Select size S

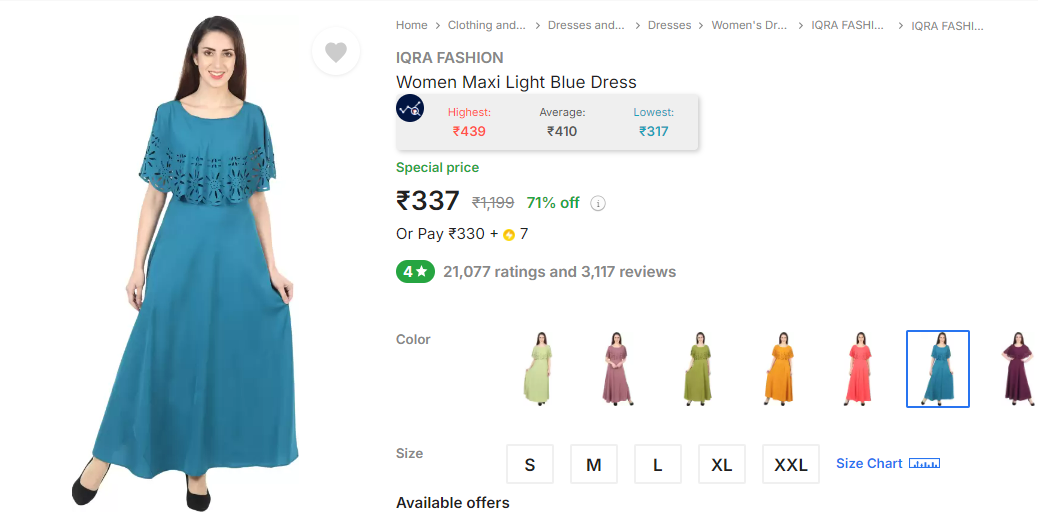[x=530, y=464]
